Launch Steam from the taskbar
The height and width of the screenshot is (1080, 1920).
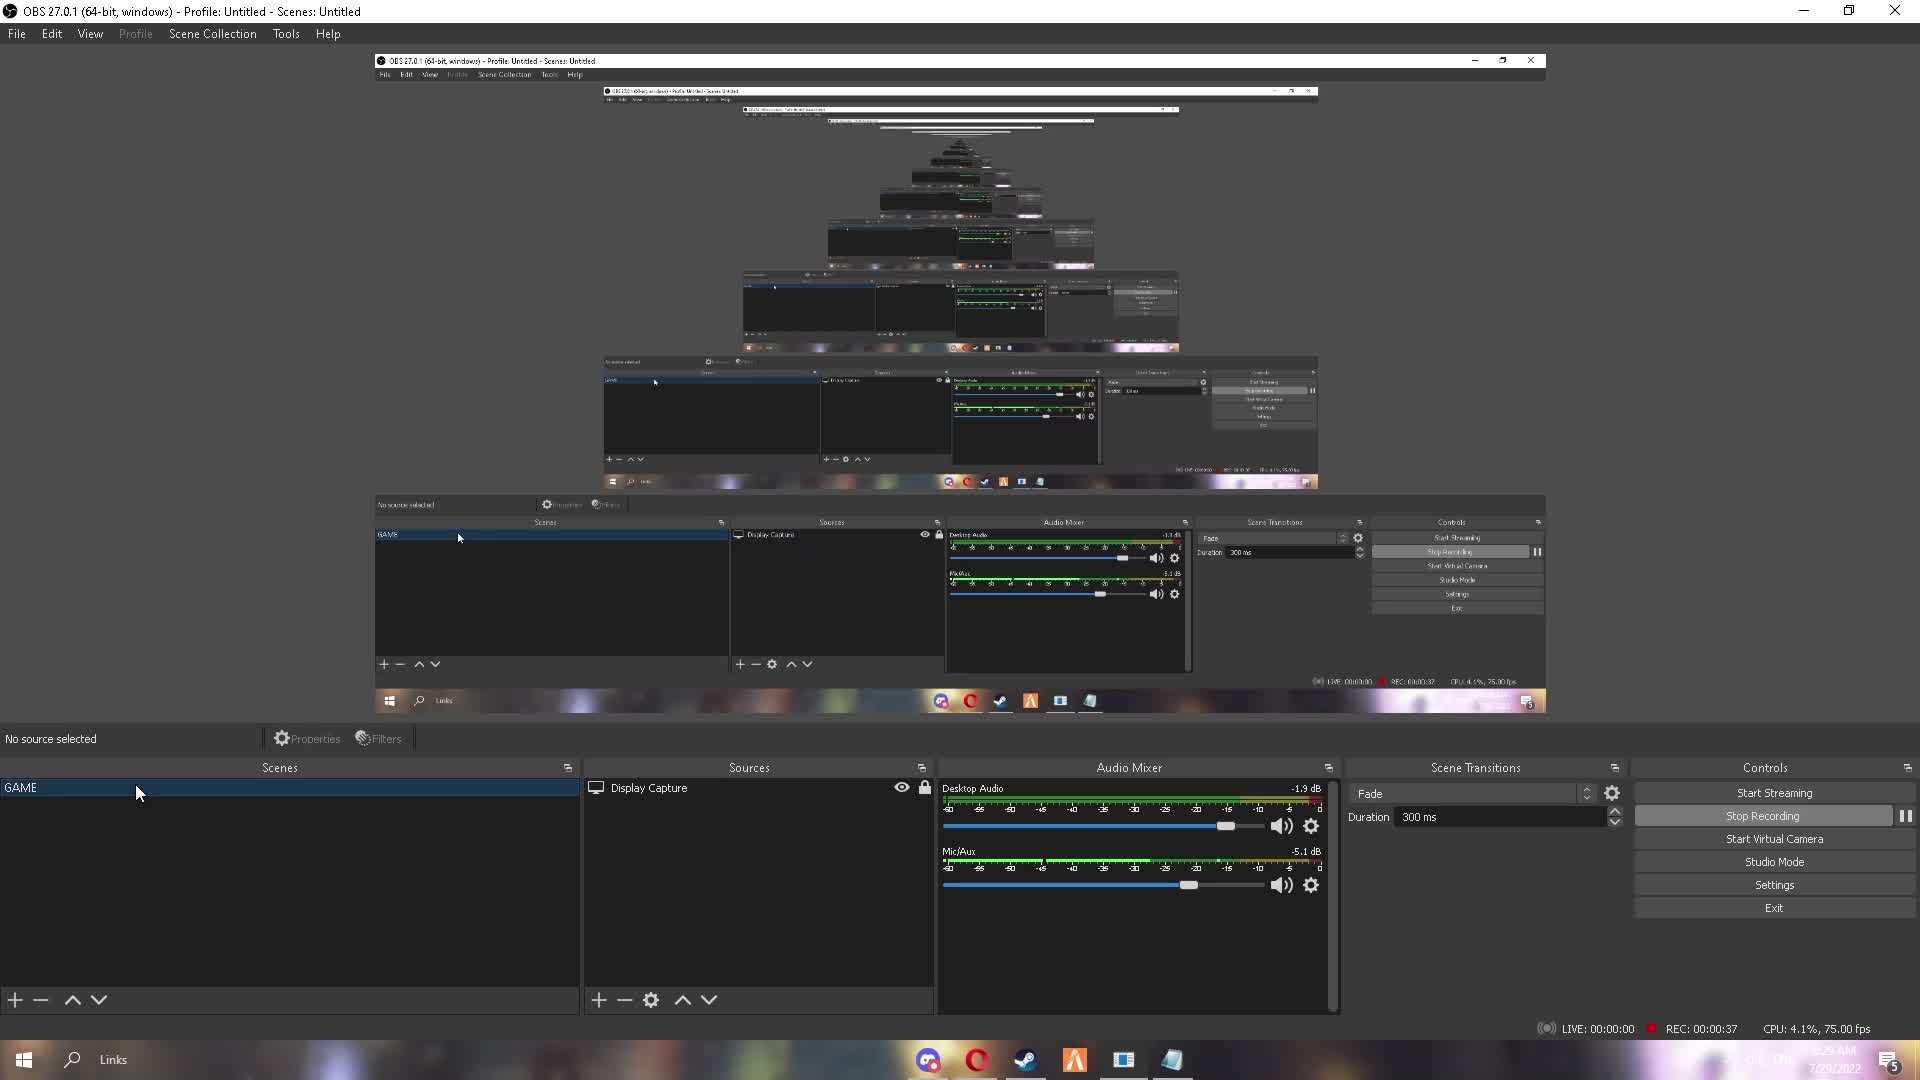[1025, 1060]
